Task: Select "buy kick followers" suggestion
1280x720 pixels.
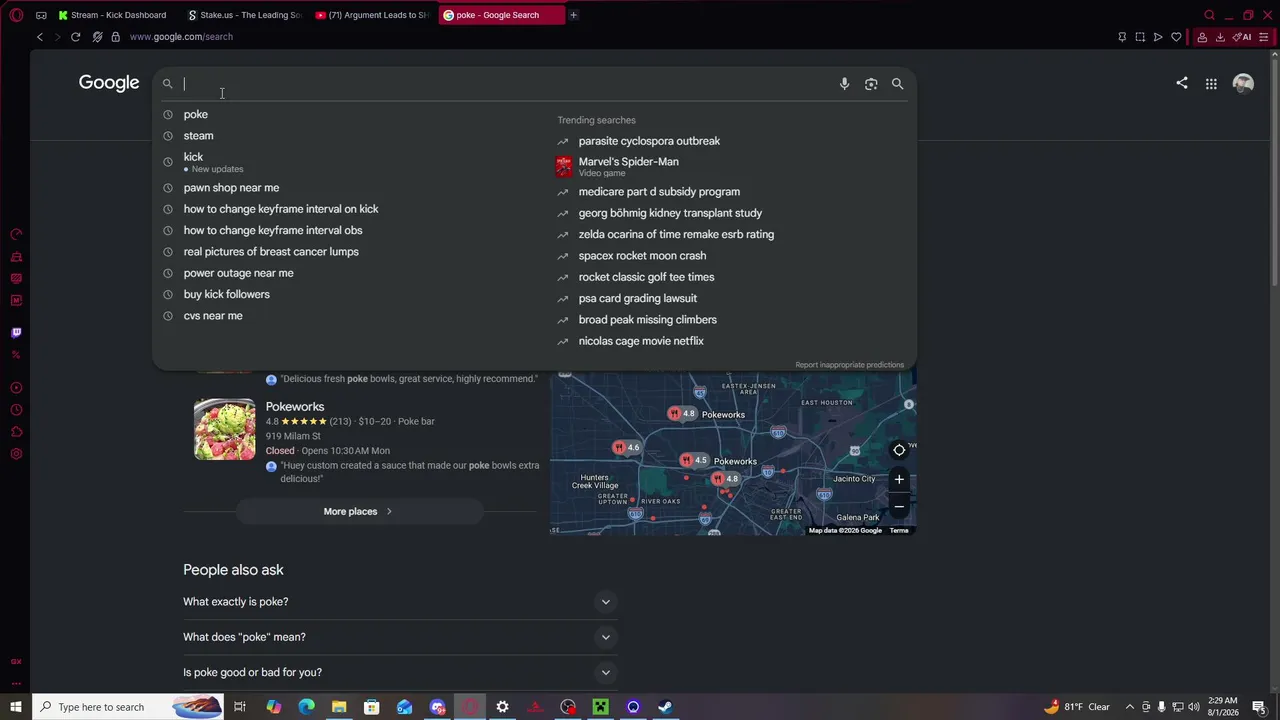Action: (226, 294)
